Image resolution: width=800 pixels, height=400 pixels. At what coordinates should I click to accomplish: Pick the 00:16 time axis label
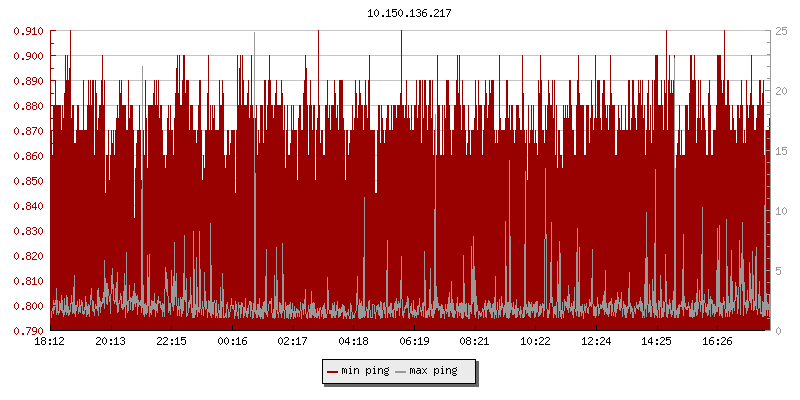tap(232, 342)
